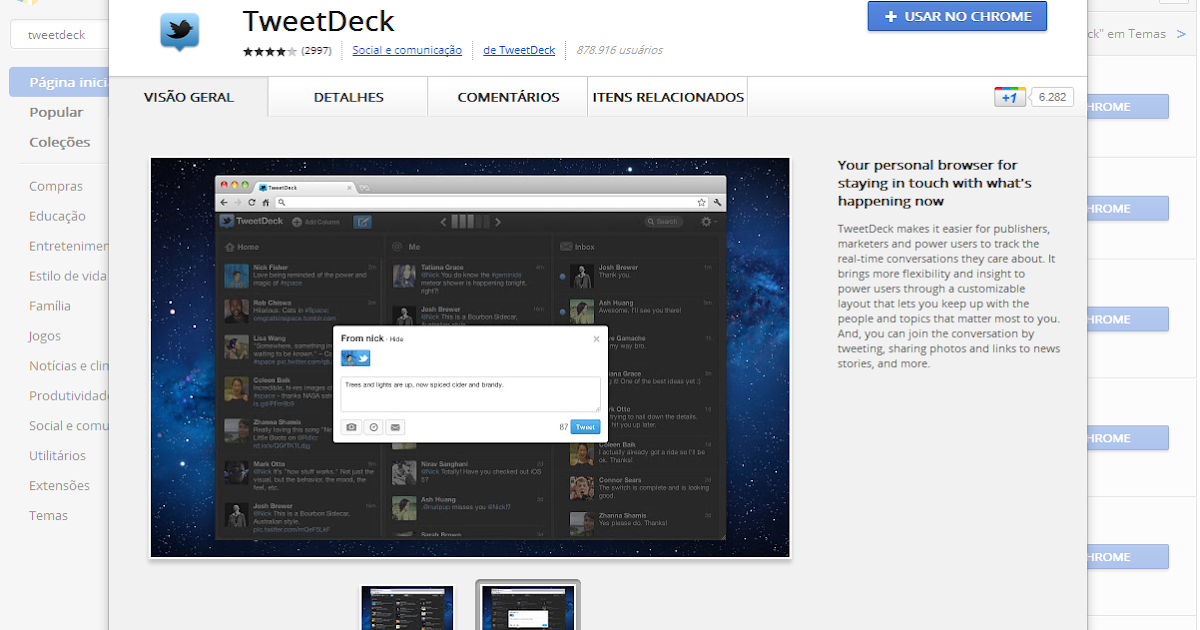The image size is (1200, 630).
Task: Select Produtividade category
Action: [68, 396]
